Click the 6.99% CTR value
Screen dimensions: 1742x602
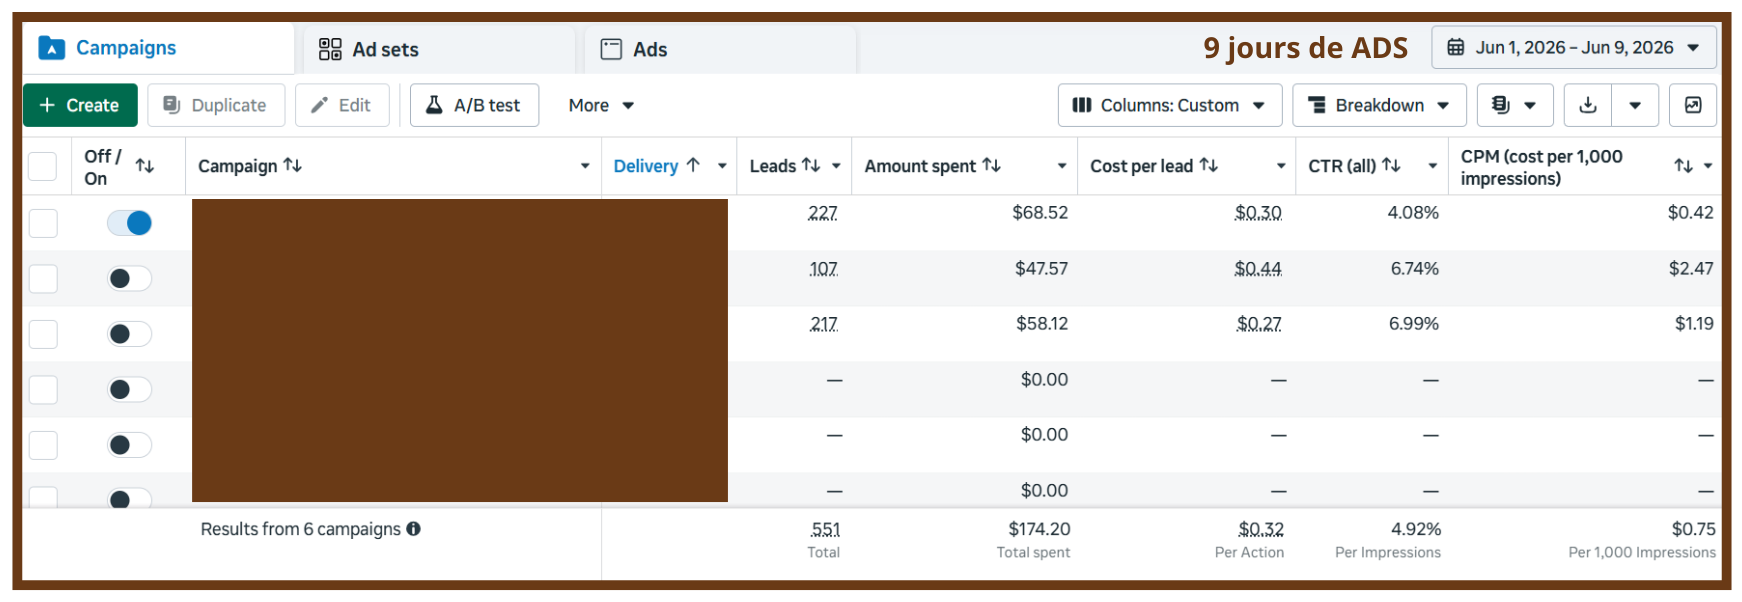coord(1414,324)
